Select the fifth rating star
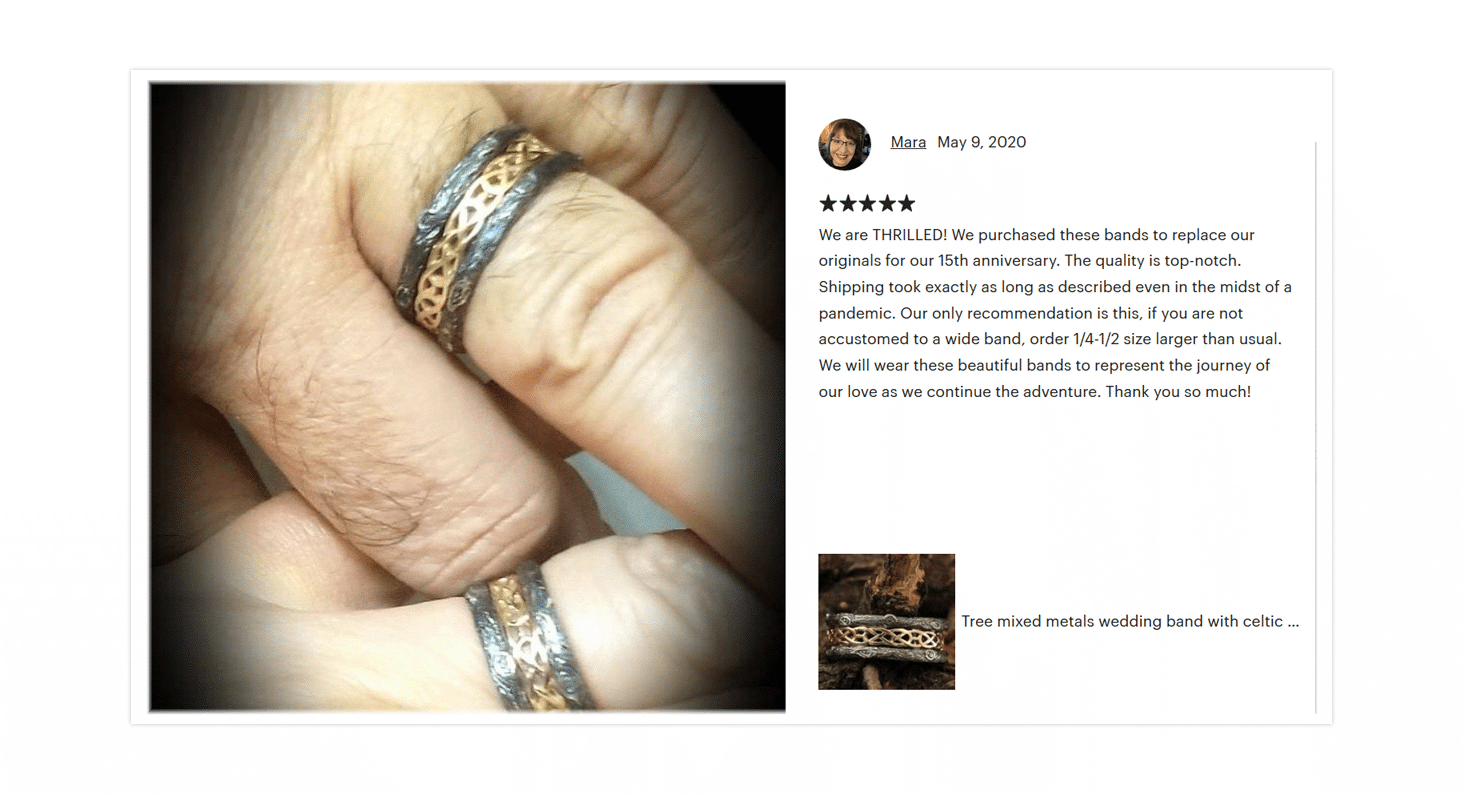This screenshot has width=1464, height=794. [x=906, y=204]
